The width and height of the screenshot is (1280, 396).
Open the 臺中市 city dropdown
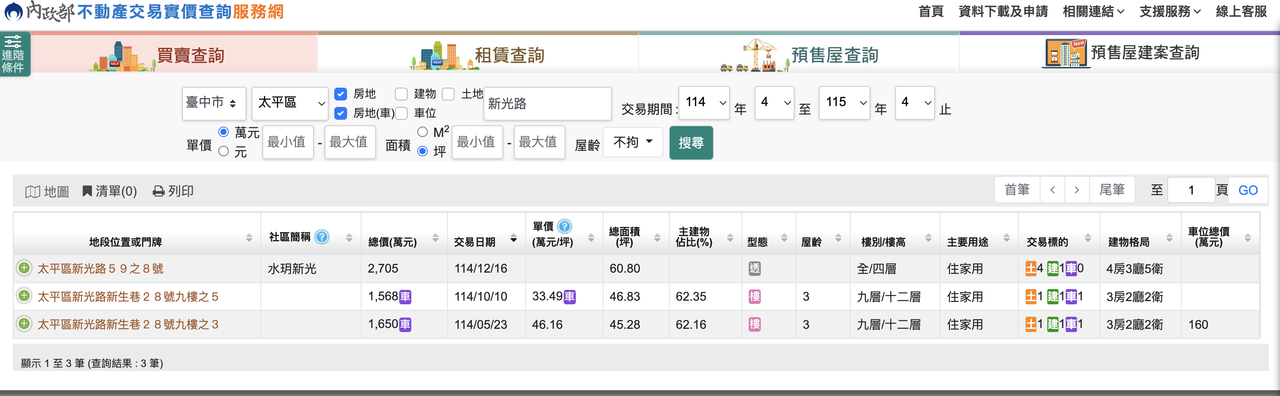[x=214, y=103]
